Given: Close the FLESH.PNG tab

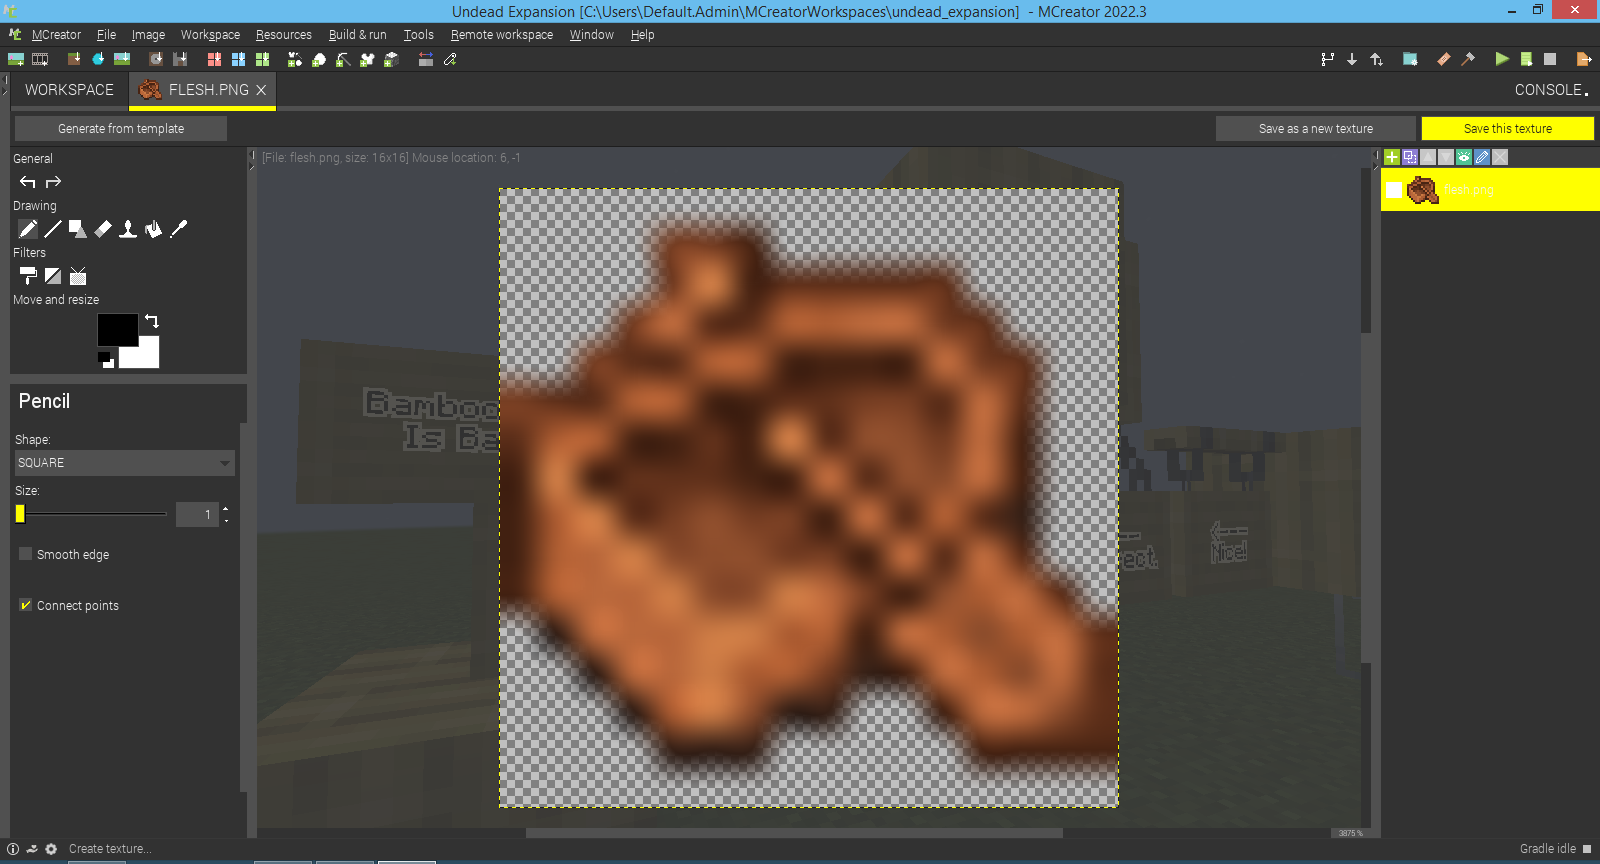Looking at the screenshot, I should 261,90.
